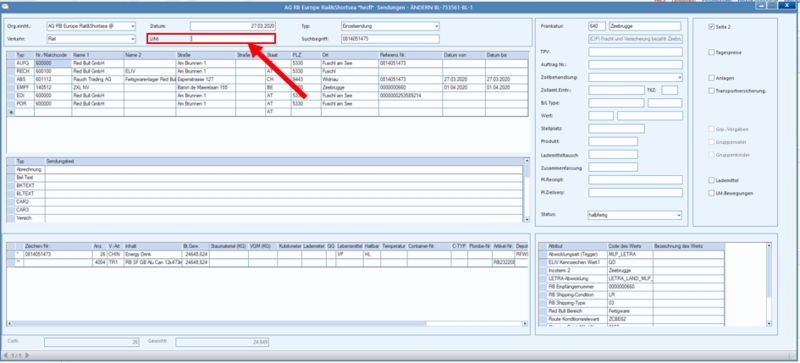Select the ABS row with Rauch Trading AG

(x=267, y=79)
